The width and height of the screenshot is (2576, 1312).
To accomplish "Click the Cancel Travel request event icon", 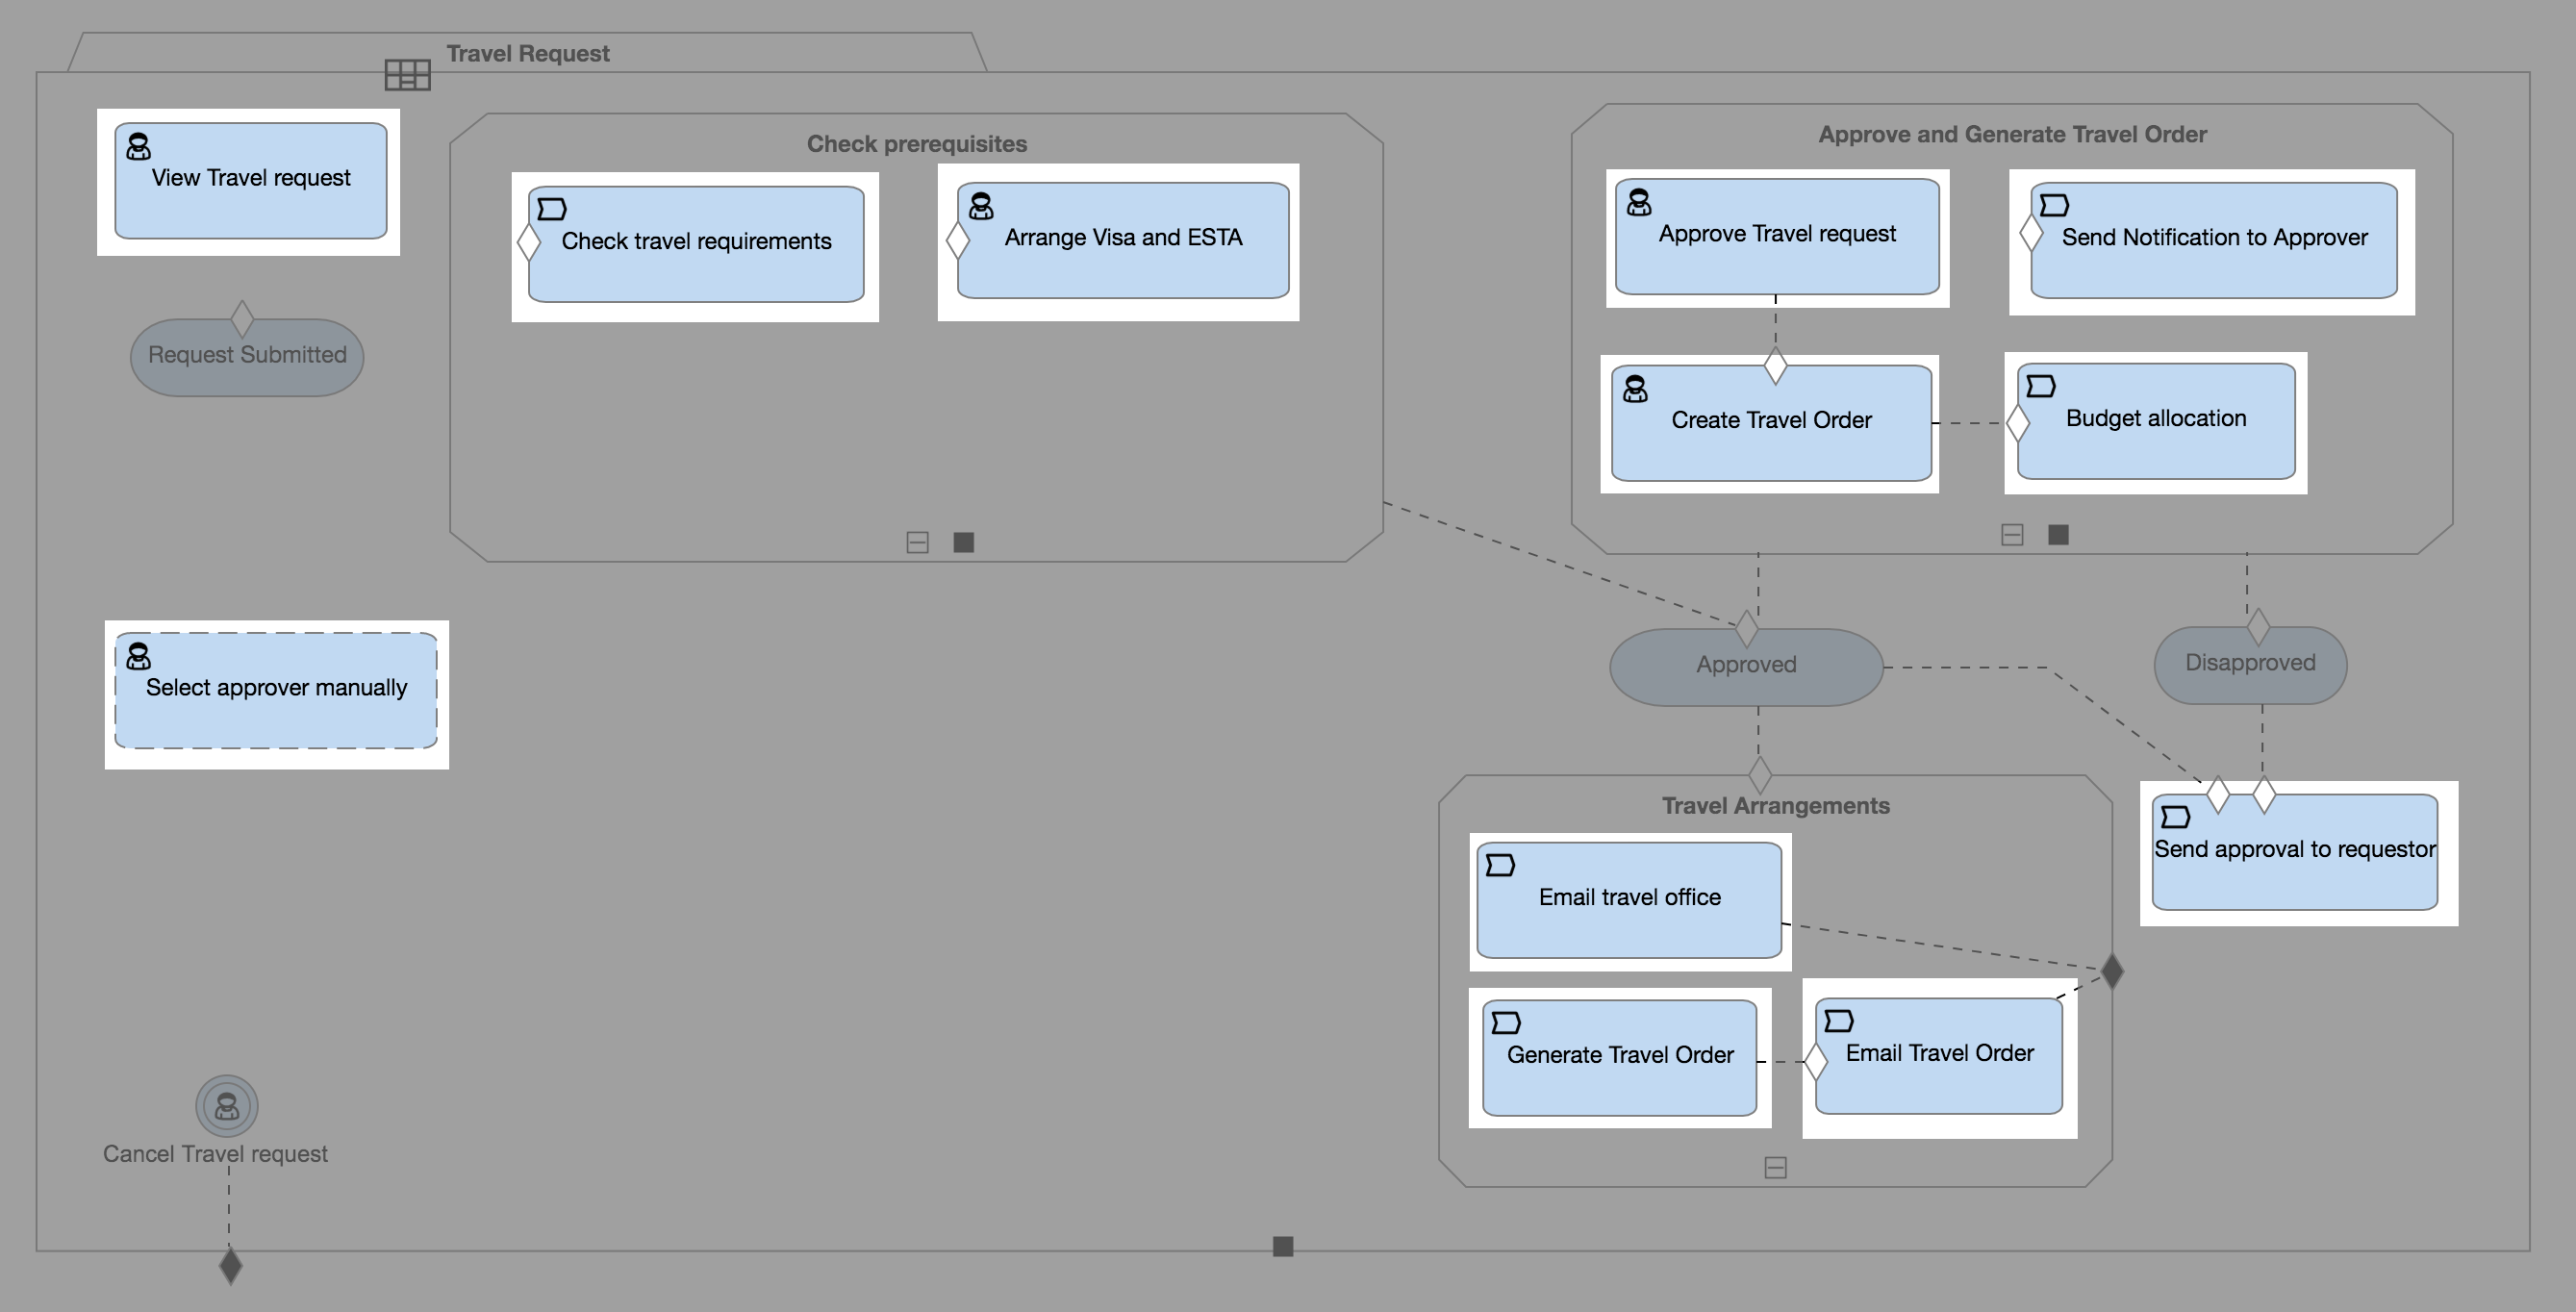I will tap(227, 1106).
